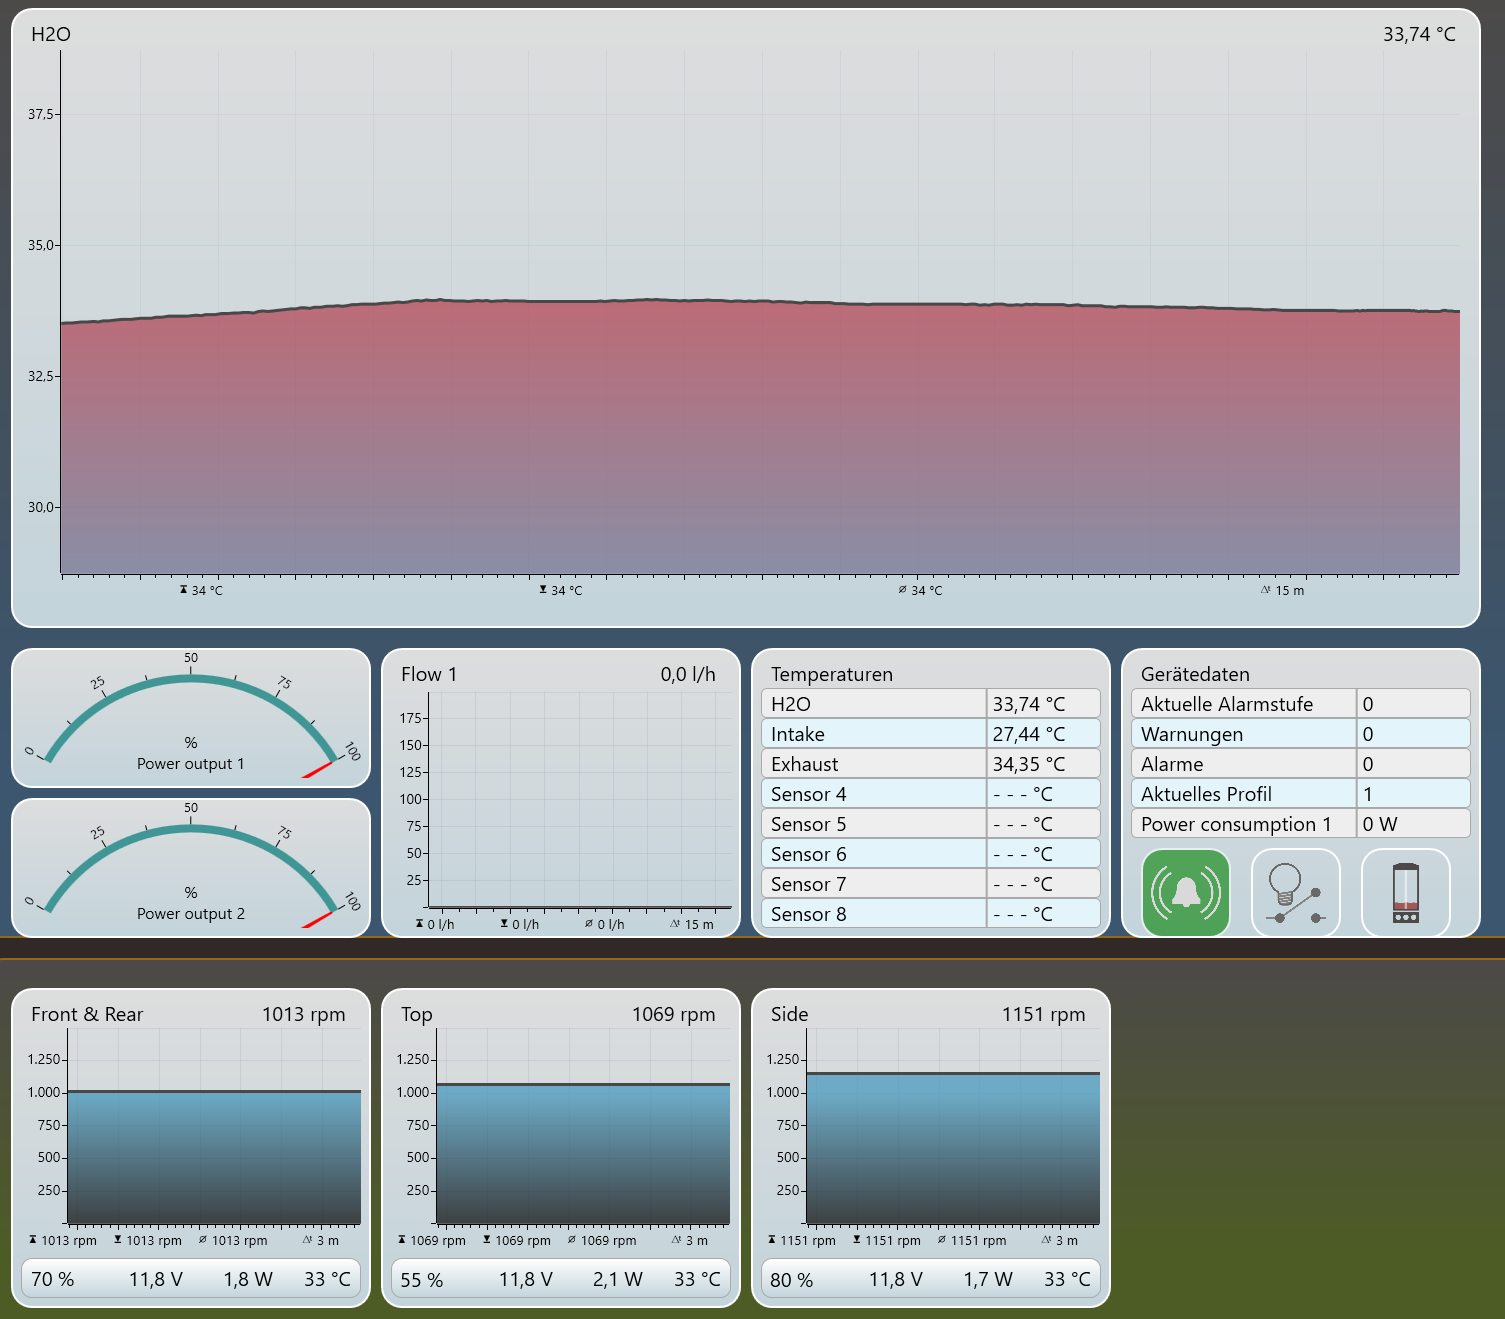
Task: Click the Gerätedaten panel heading
Action: coord(1195,674)
